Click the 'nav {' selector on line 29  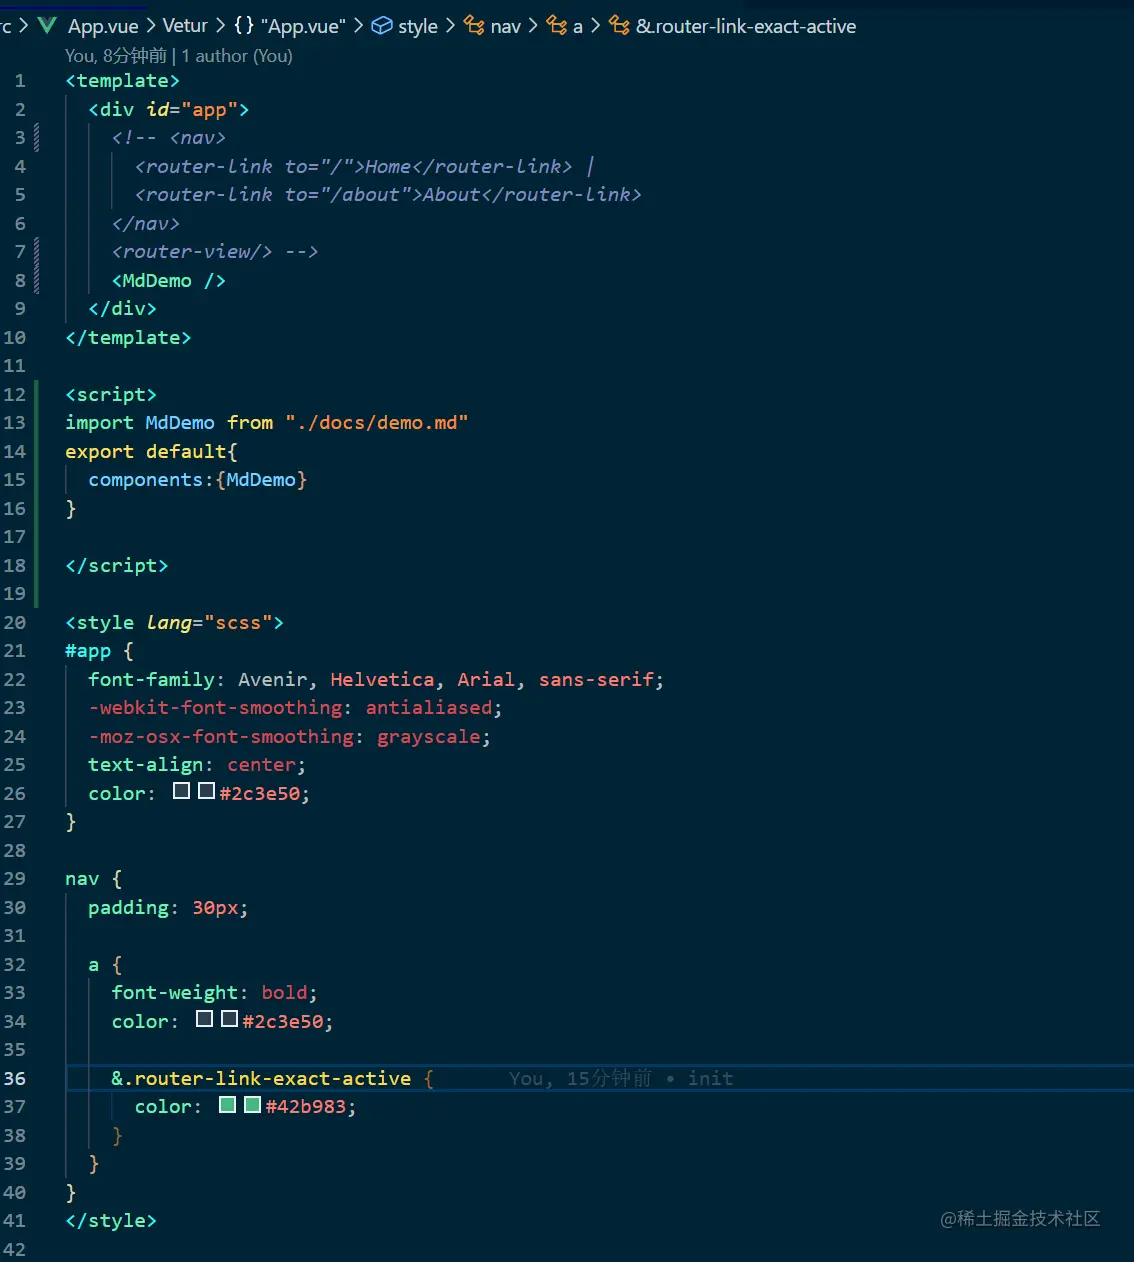coord(93,879)
